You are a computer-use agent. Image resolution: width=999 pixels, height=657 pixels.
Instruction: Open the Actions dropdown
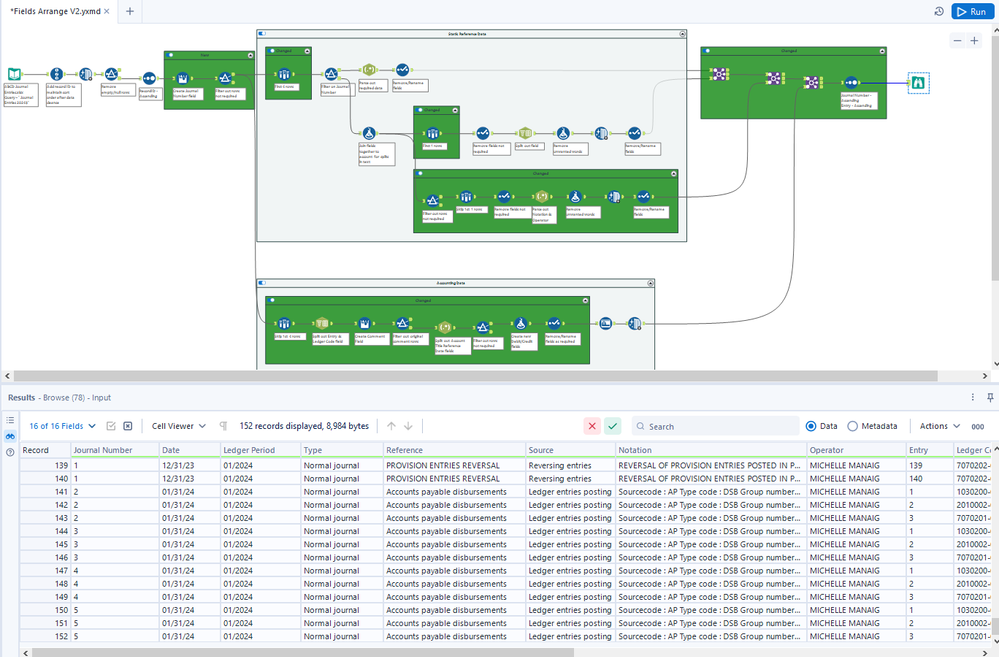pyautogui.click(x=939, y=426)
